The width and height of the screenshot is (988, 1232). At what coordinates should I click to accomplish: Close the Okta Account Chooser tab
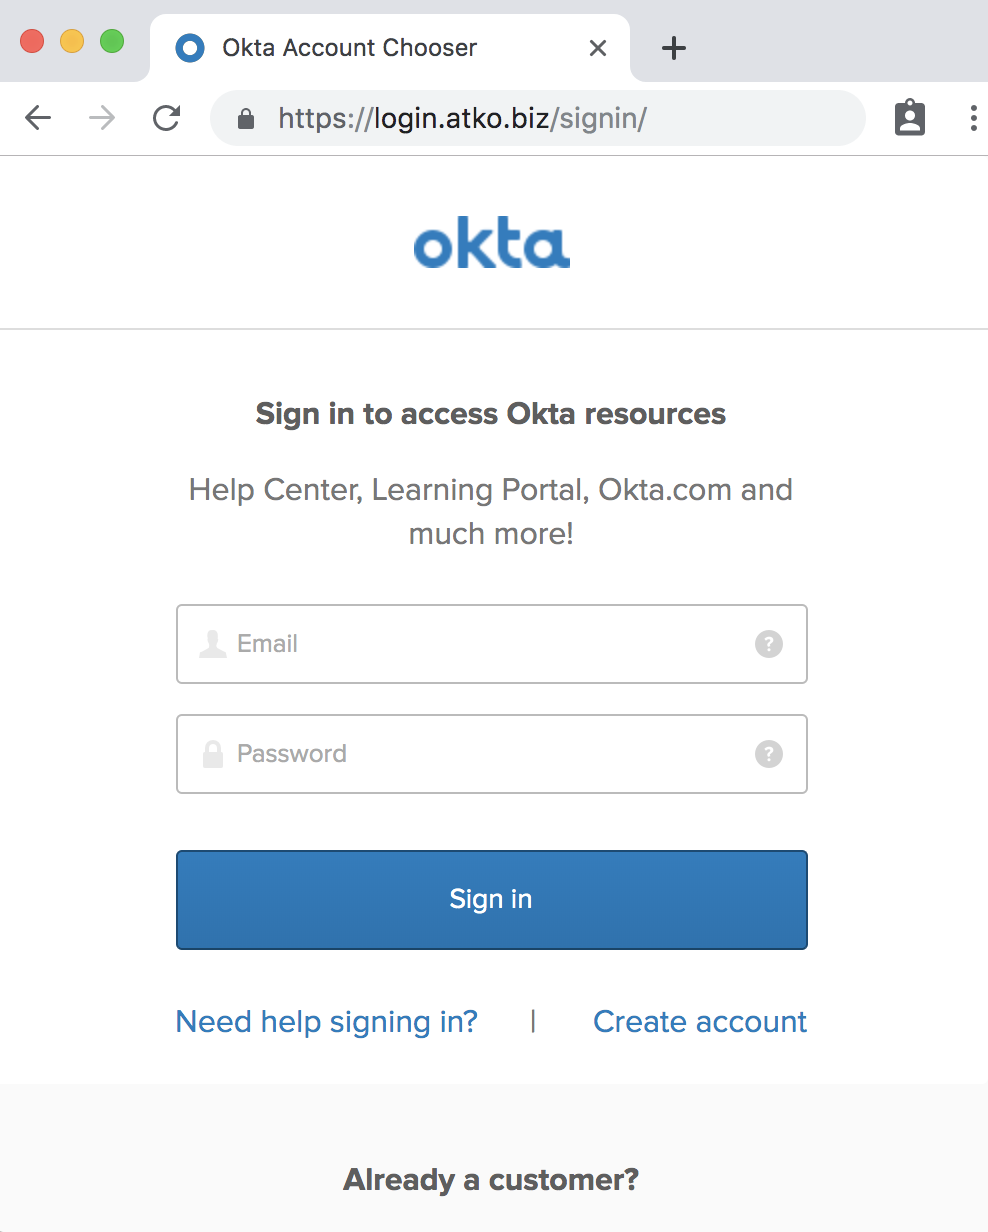[x=598, y=48]
